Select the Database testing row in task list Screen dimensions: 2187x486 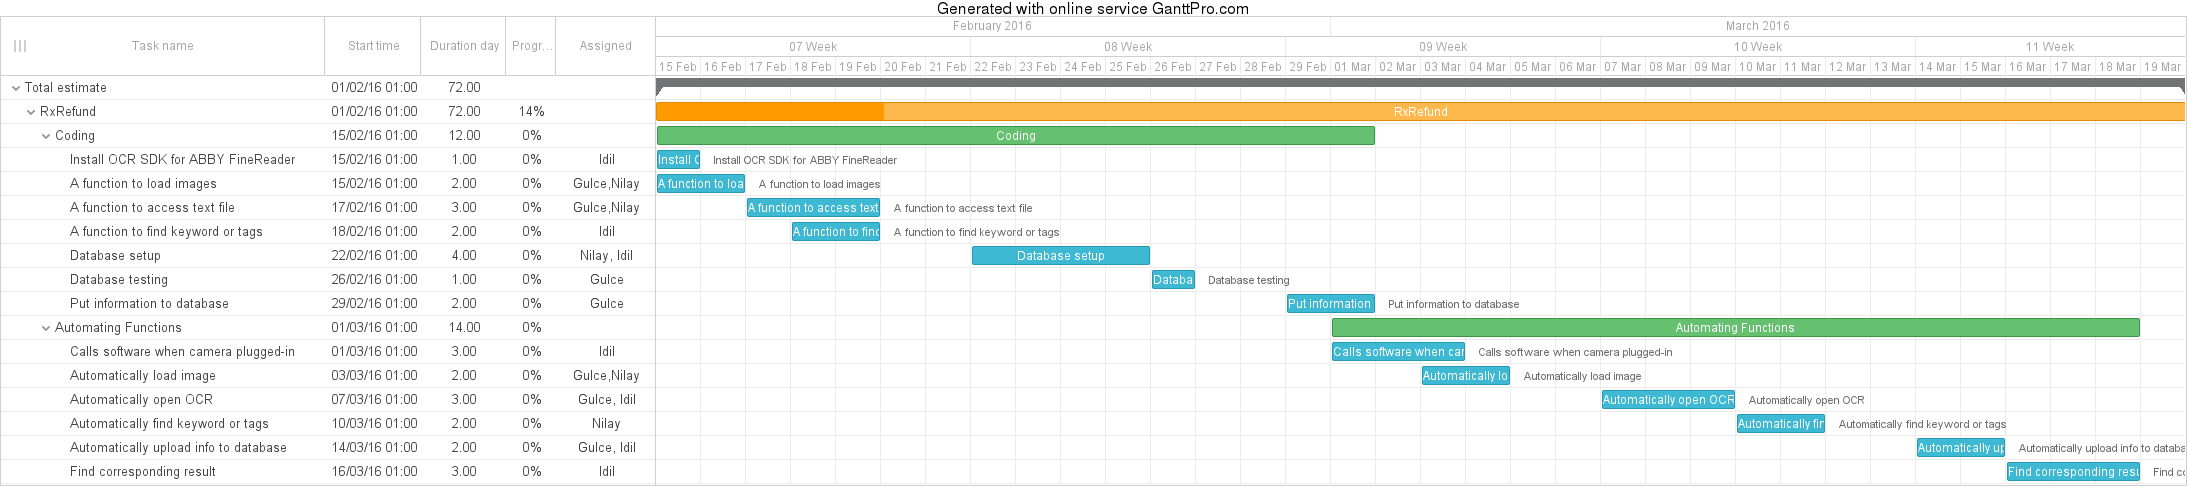coord(119,280)
